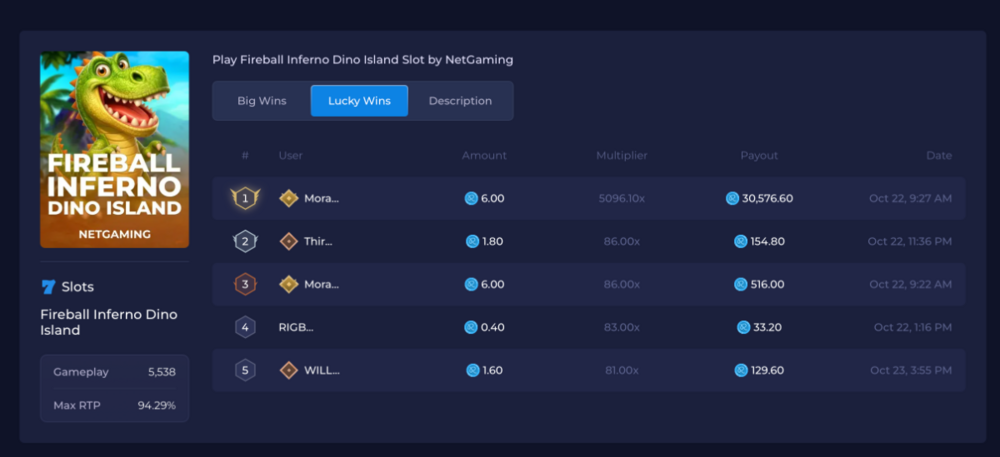Open the Description tab
The width and height of the screenshot is (1000, 457).
tap(460, 101)
